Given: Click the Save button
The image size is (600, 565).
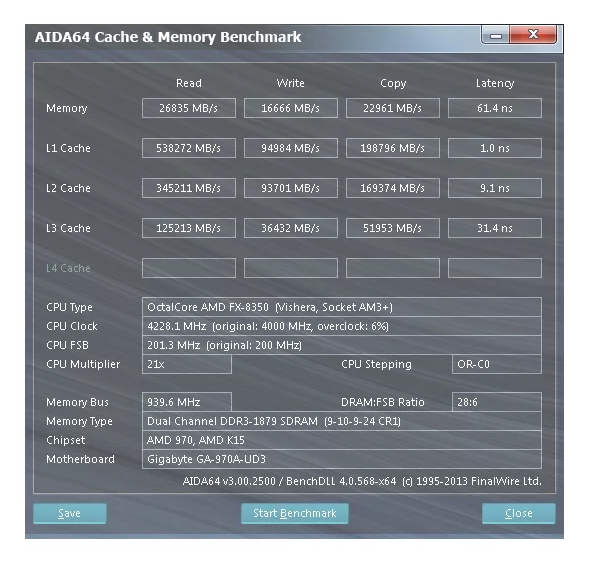Looking at the screenshot, I should click(x=70, y=513).
